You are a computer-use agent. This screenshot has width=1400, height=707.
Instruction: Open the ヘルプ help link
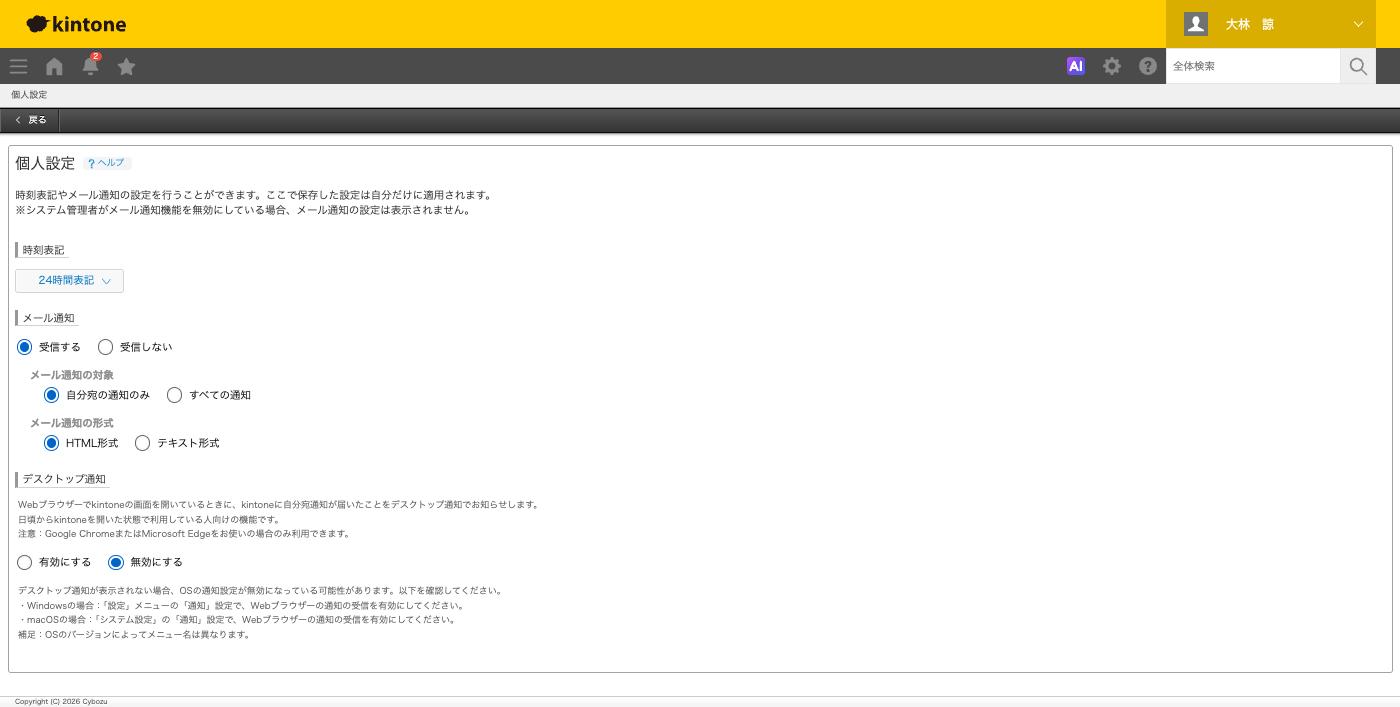[107, 163]
